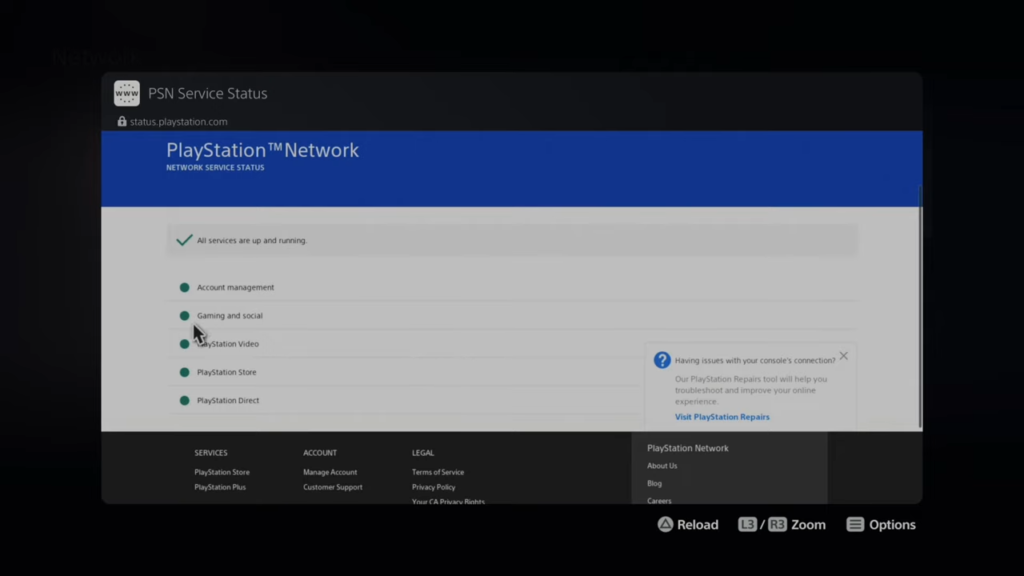This screenshot has height=576, width=1024.
Task: Click the PSN Service Status window title
Action: point(208,93)
